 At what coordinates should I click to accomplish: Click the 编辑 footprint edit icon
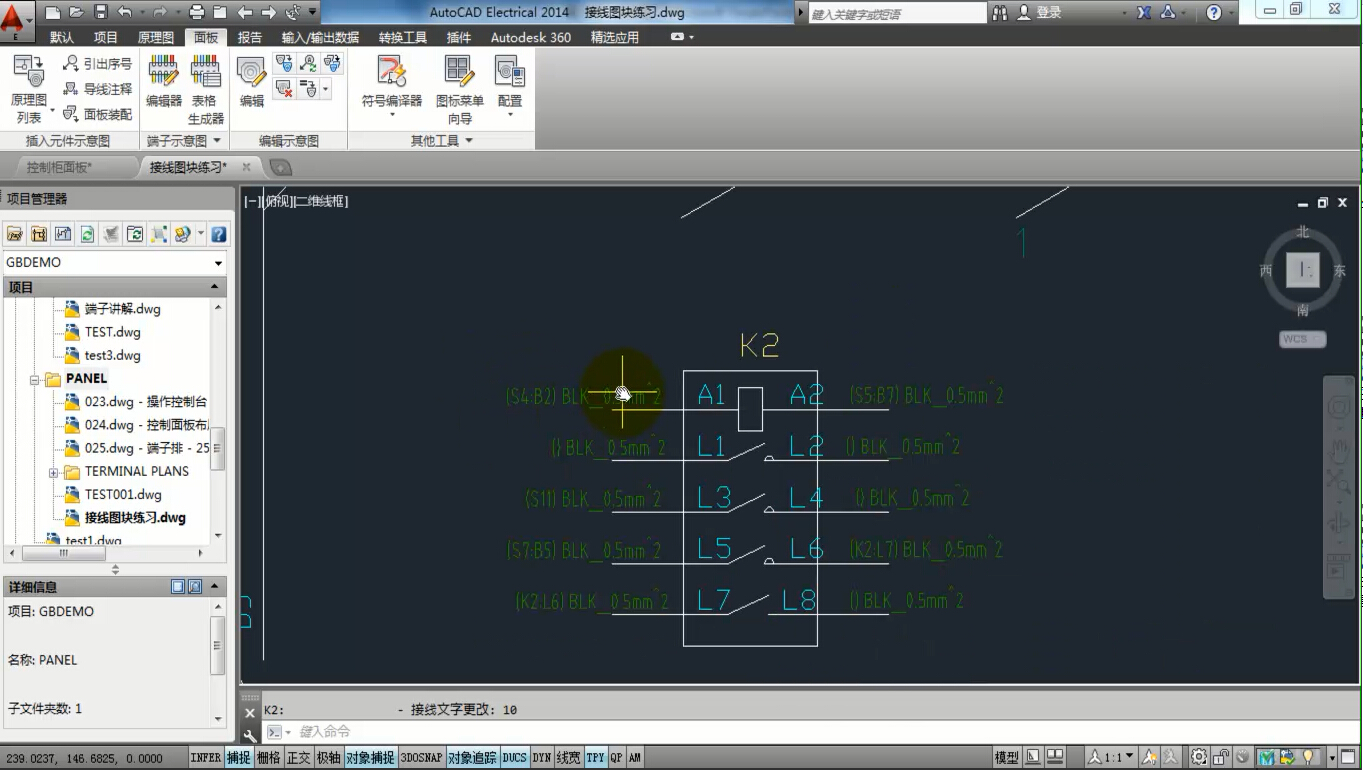(x=251, y=73)
